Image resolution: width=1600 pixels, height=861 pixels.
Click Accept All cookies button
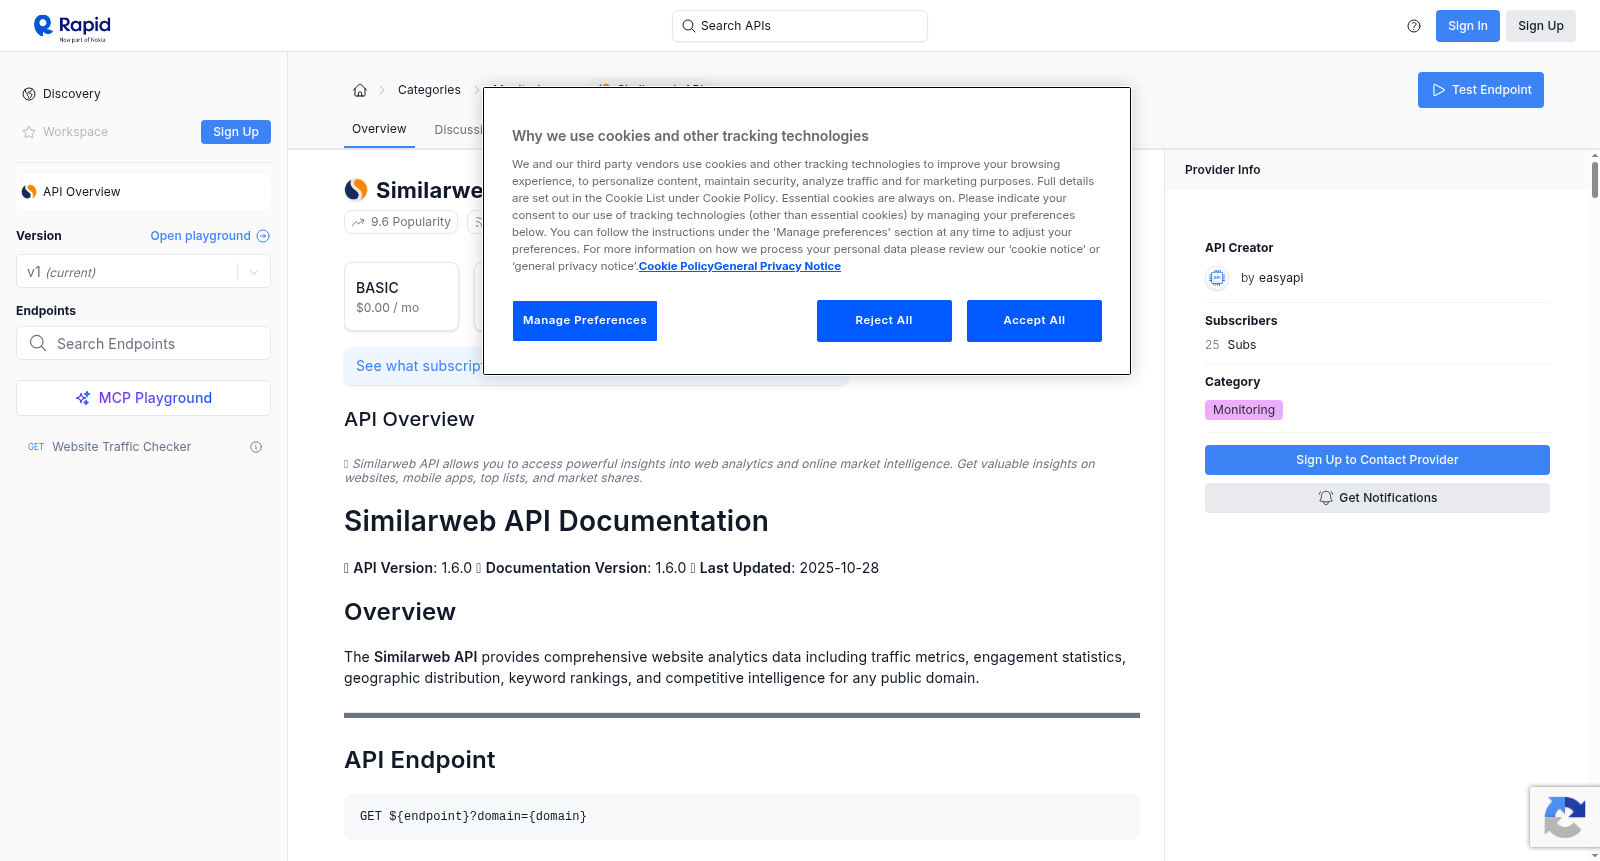point(1034,321)
